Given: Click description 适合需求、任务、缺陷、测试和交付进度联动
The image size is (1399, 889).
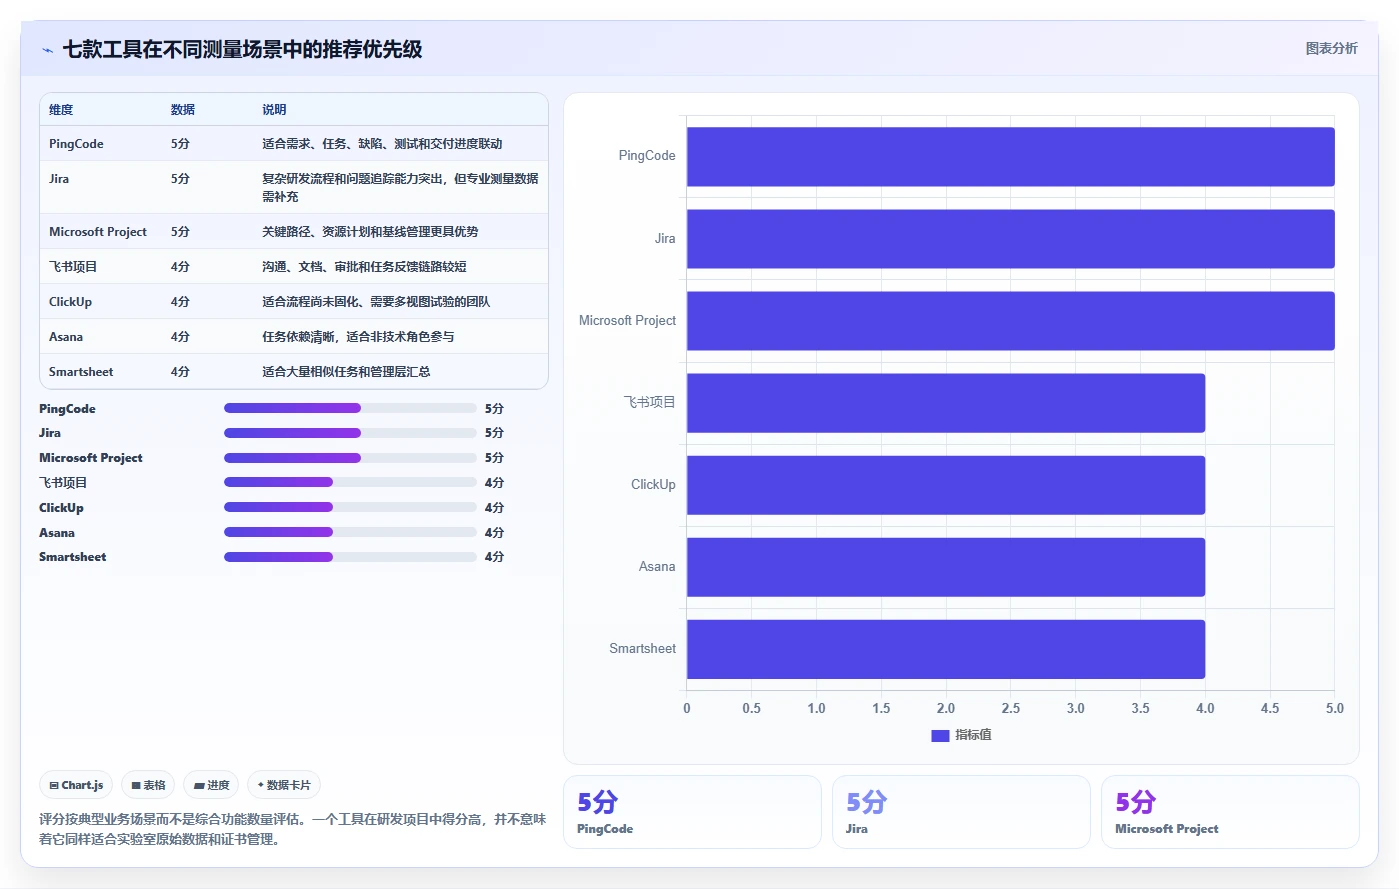Looking at the screenshot, I should (382, 144).
